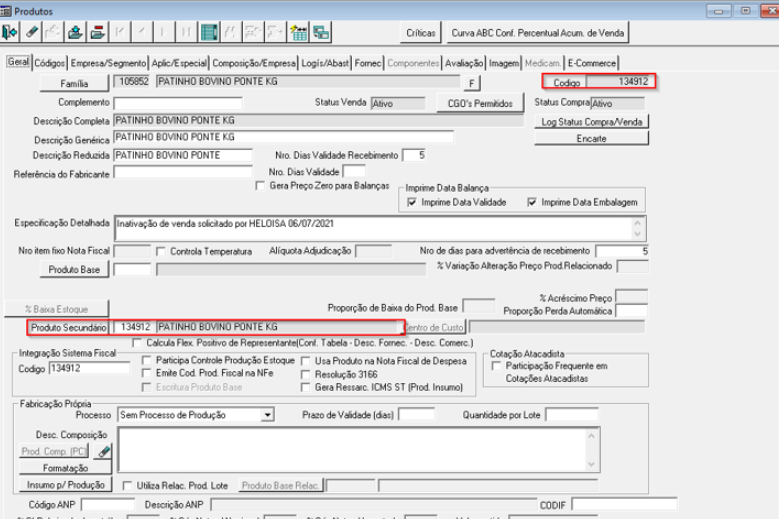This screenshot has height=519, width=779.
Task: Open the Logís/Abast tab
Action: tap(325, 63)
